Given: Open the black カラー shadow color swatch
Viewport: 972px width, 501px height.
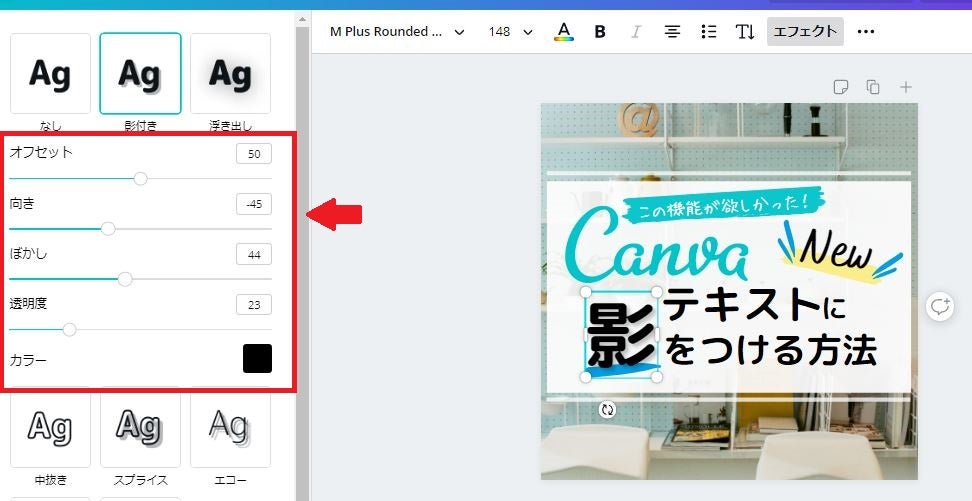Looking at the screenshot, I should click(x=257, y=358).
